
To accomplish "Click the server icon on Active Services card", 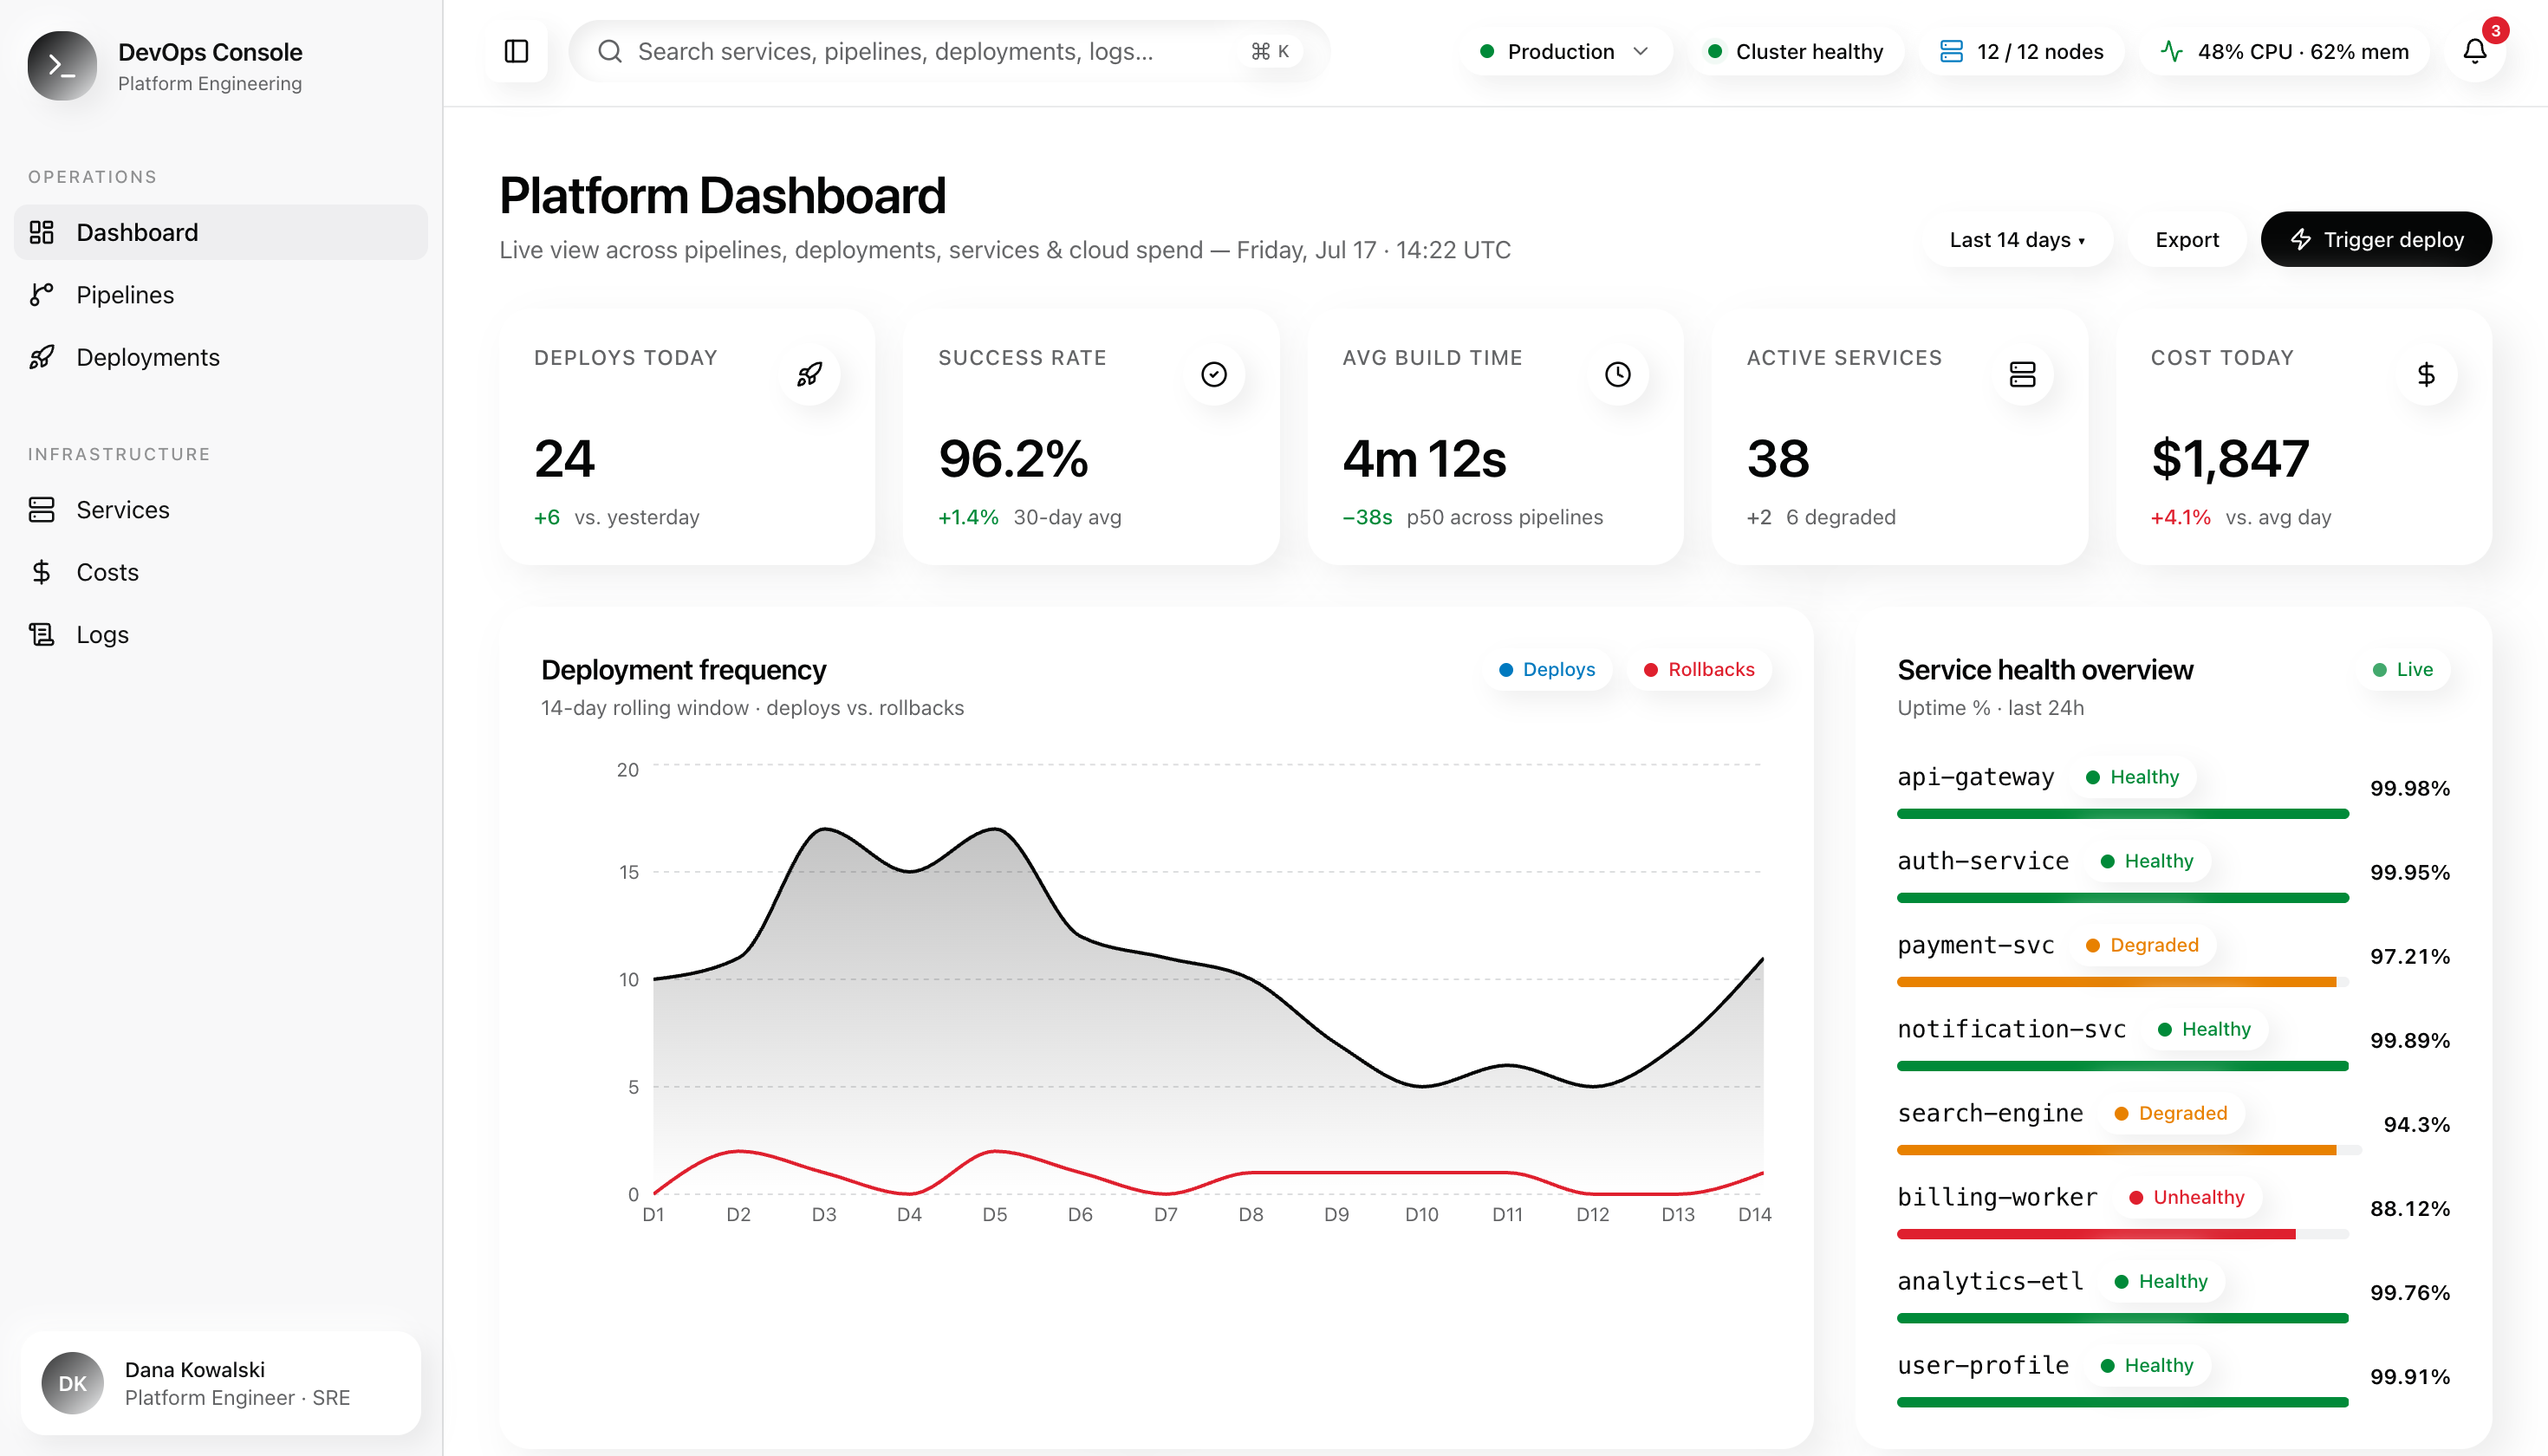I will (x=2022, y=374).
